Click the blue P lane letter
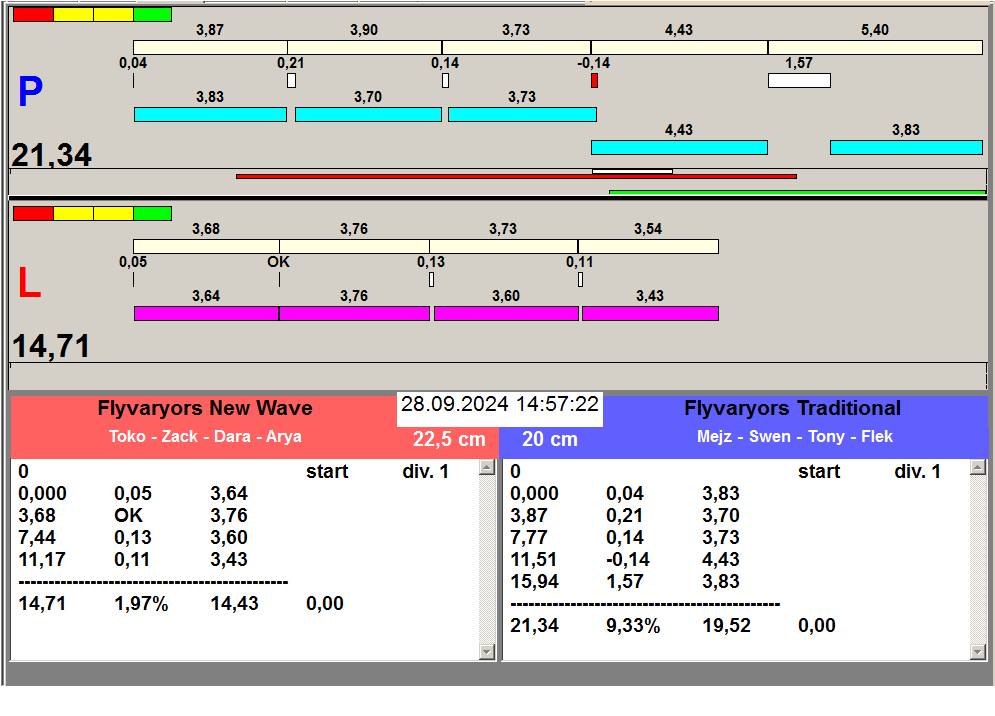The width and height of the screenshot is (995, 716). click(30, 91)
